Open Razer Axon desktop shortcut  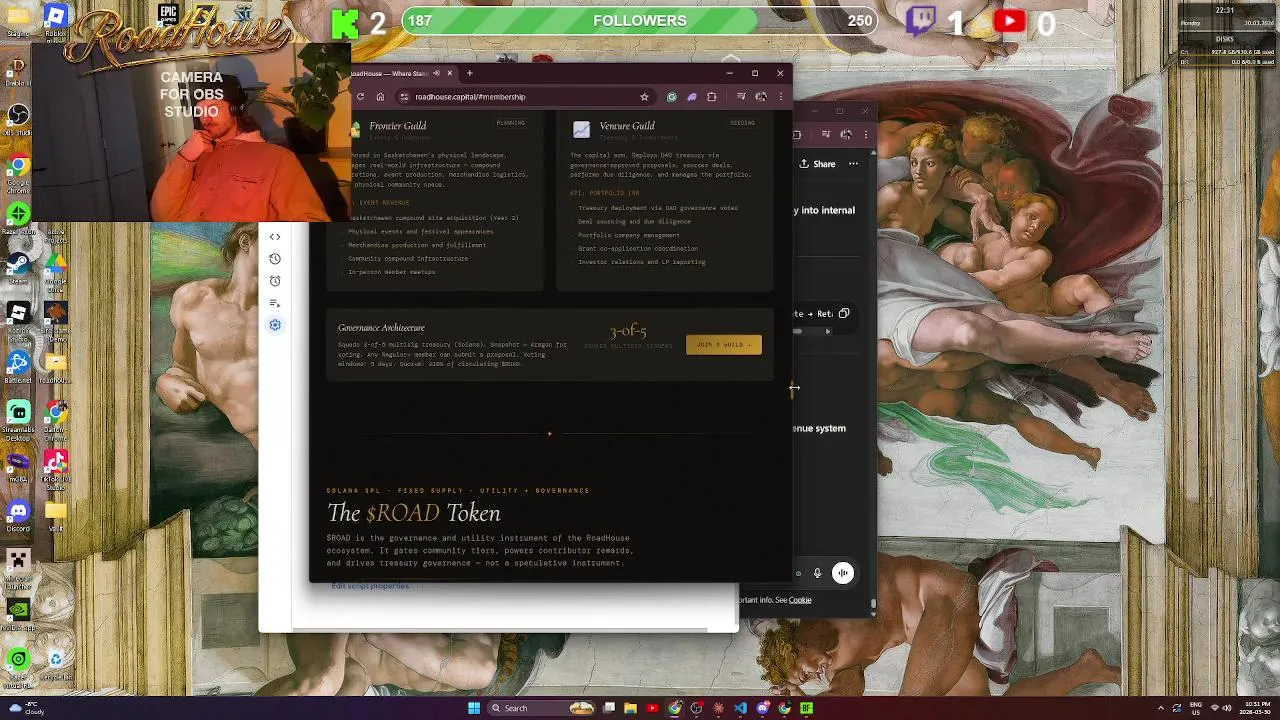pyautogui.click(x=18, y=219)
